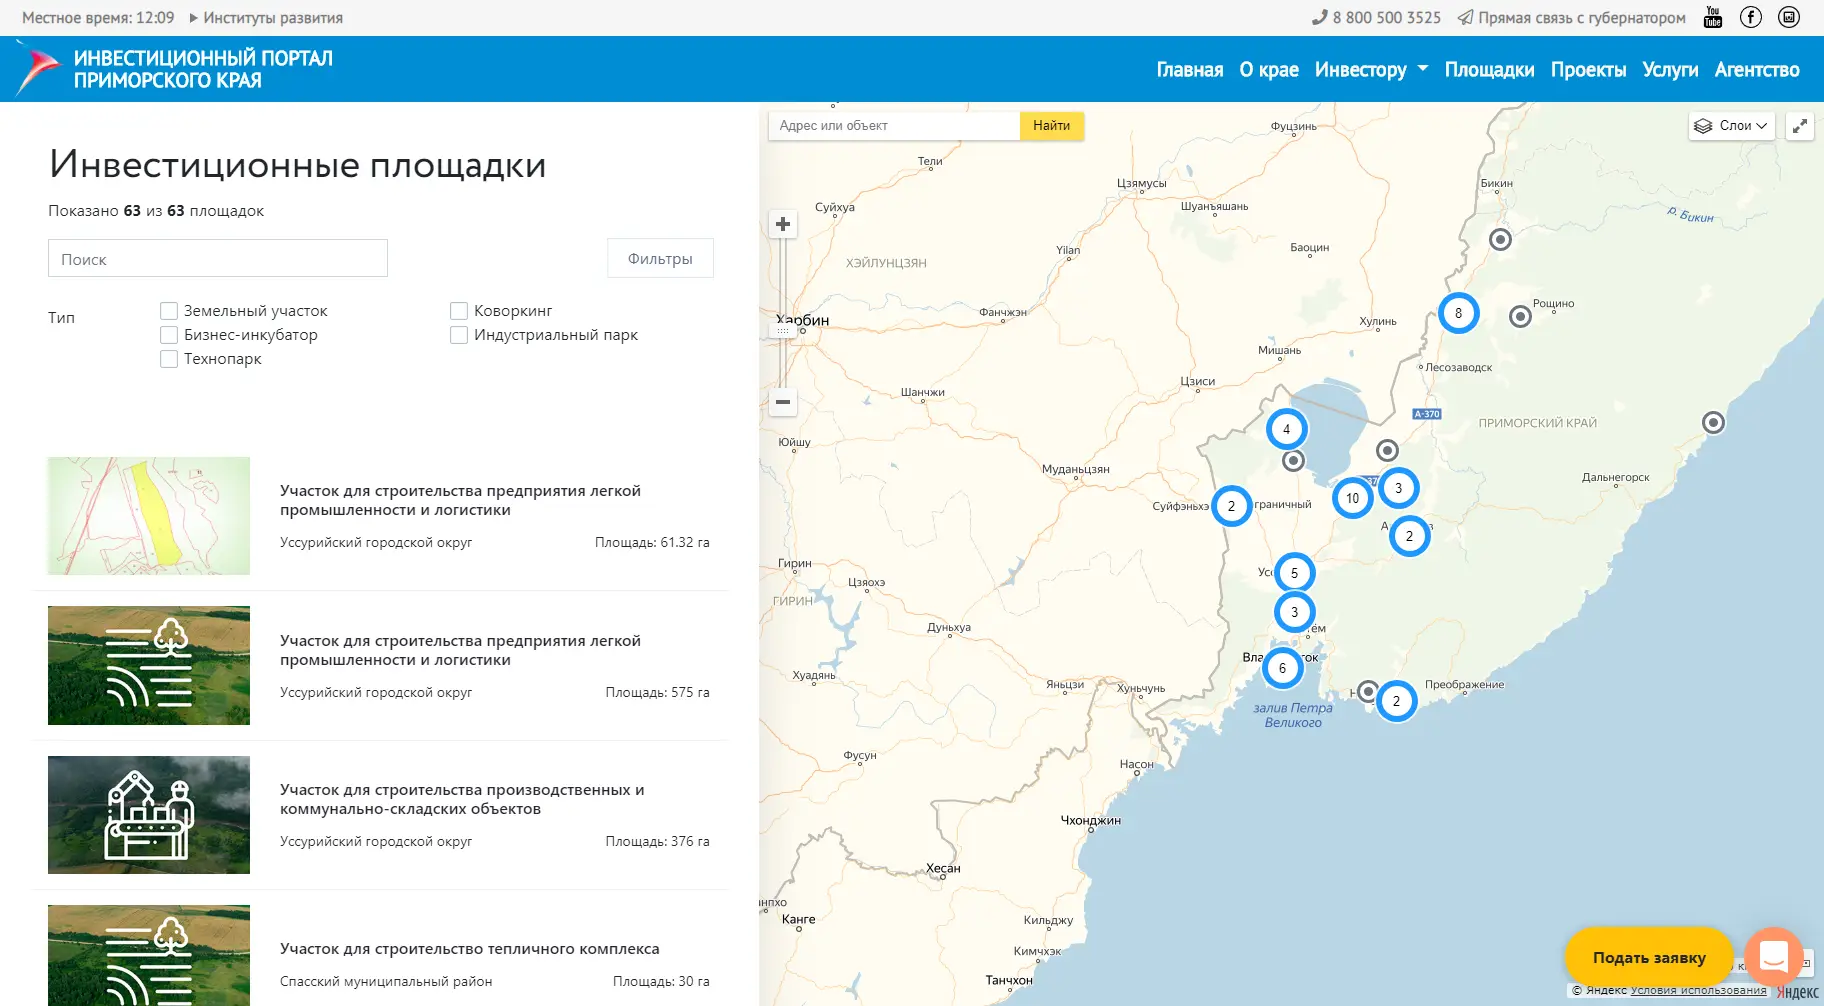The height and width of the screenshot is (1006, 1824).
Task: Click the yellow Найти button
Action: tap(1051, 126)
